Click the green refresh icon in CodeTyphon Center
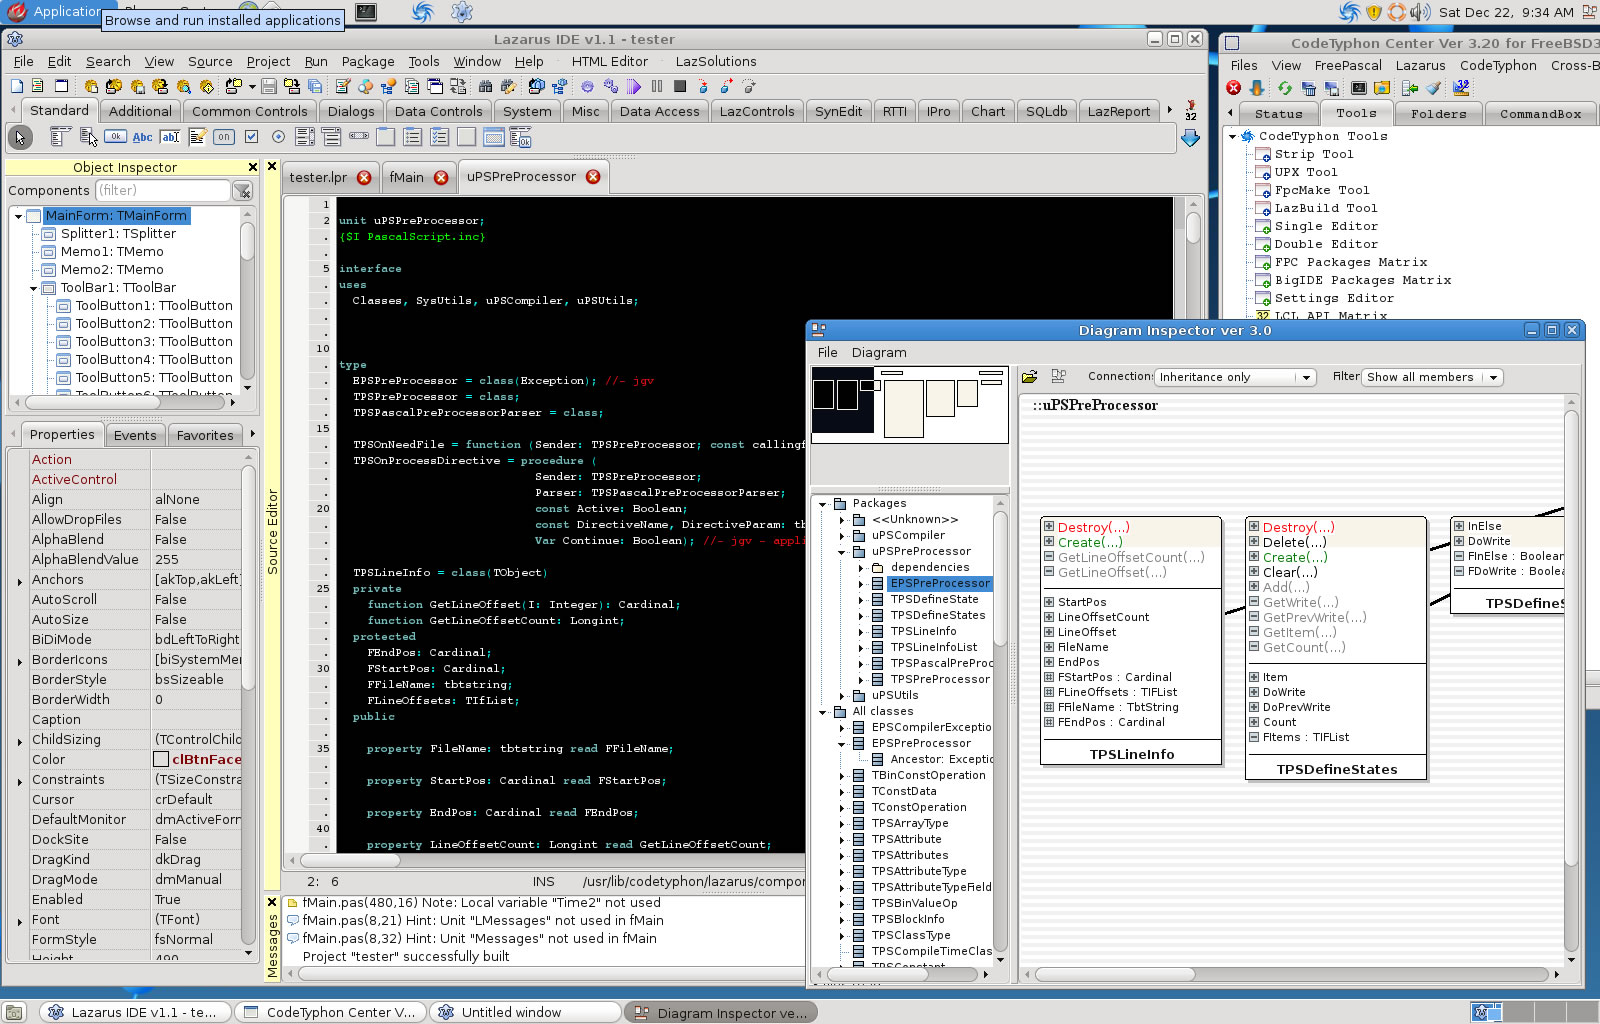The width and height of the screenshot is (1600, 1024). (1284, 88)
